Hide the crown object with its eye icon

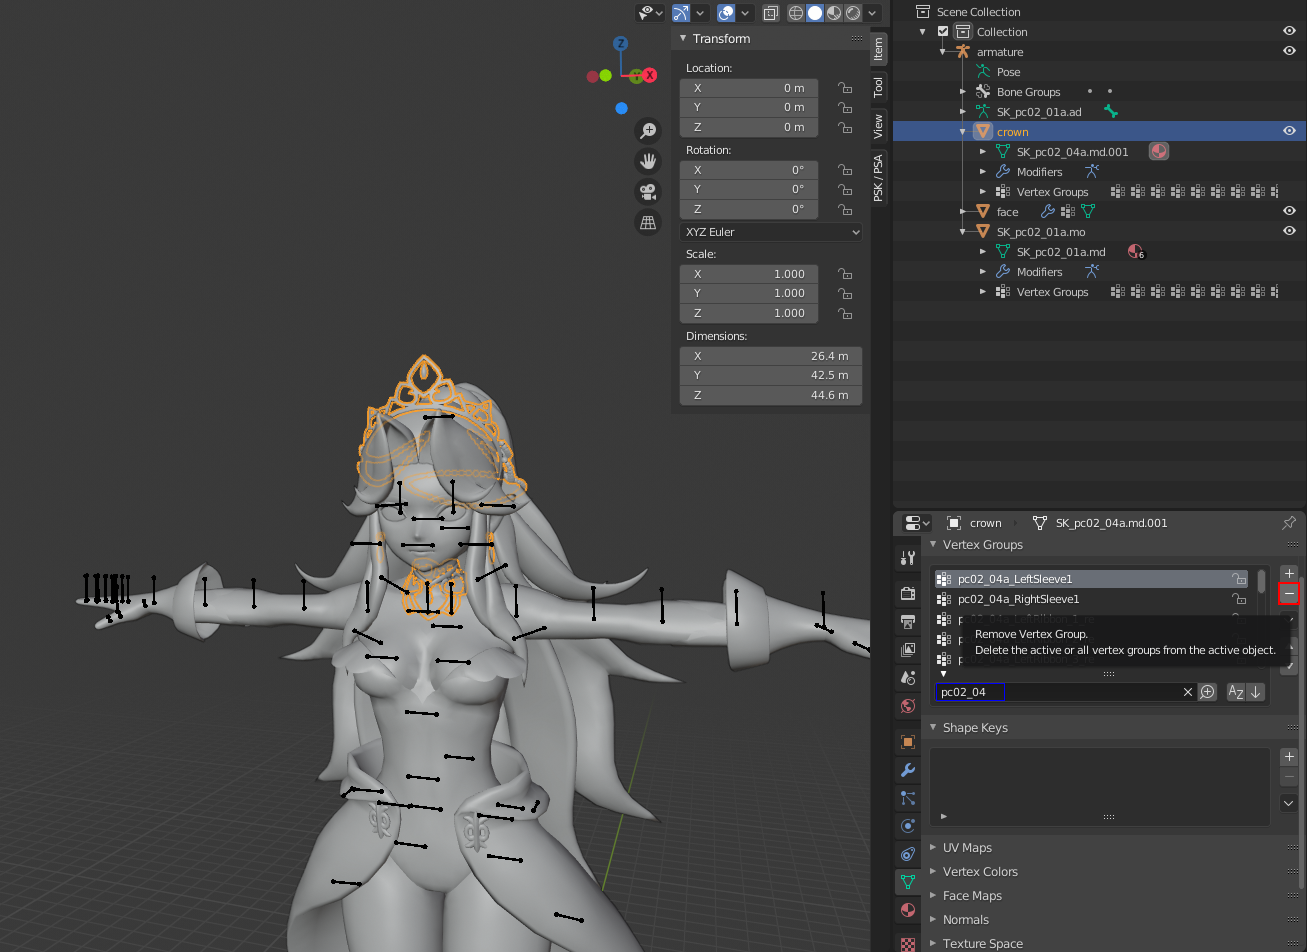(1289, 132)
